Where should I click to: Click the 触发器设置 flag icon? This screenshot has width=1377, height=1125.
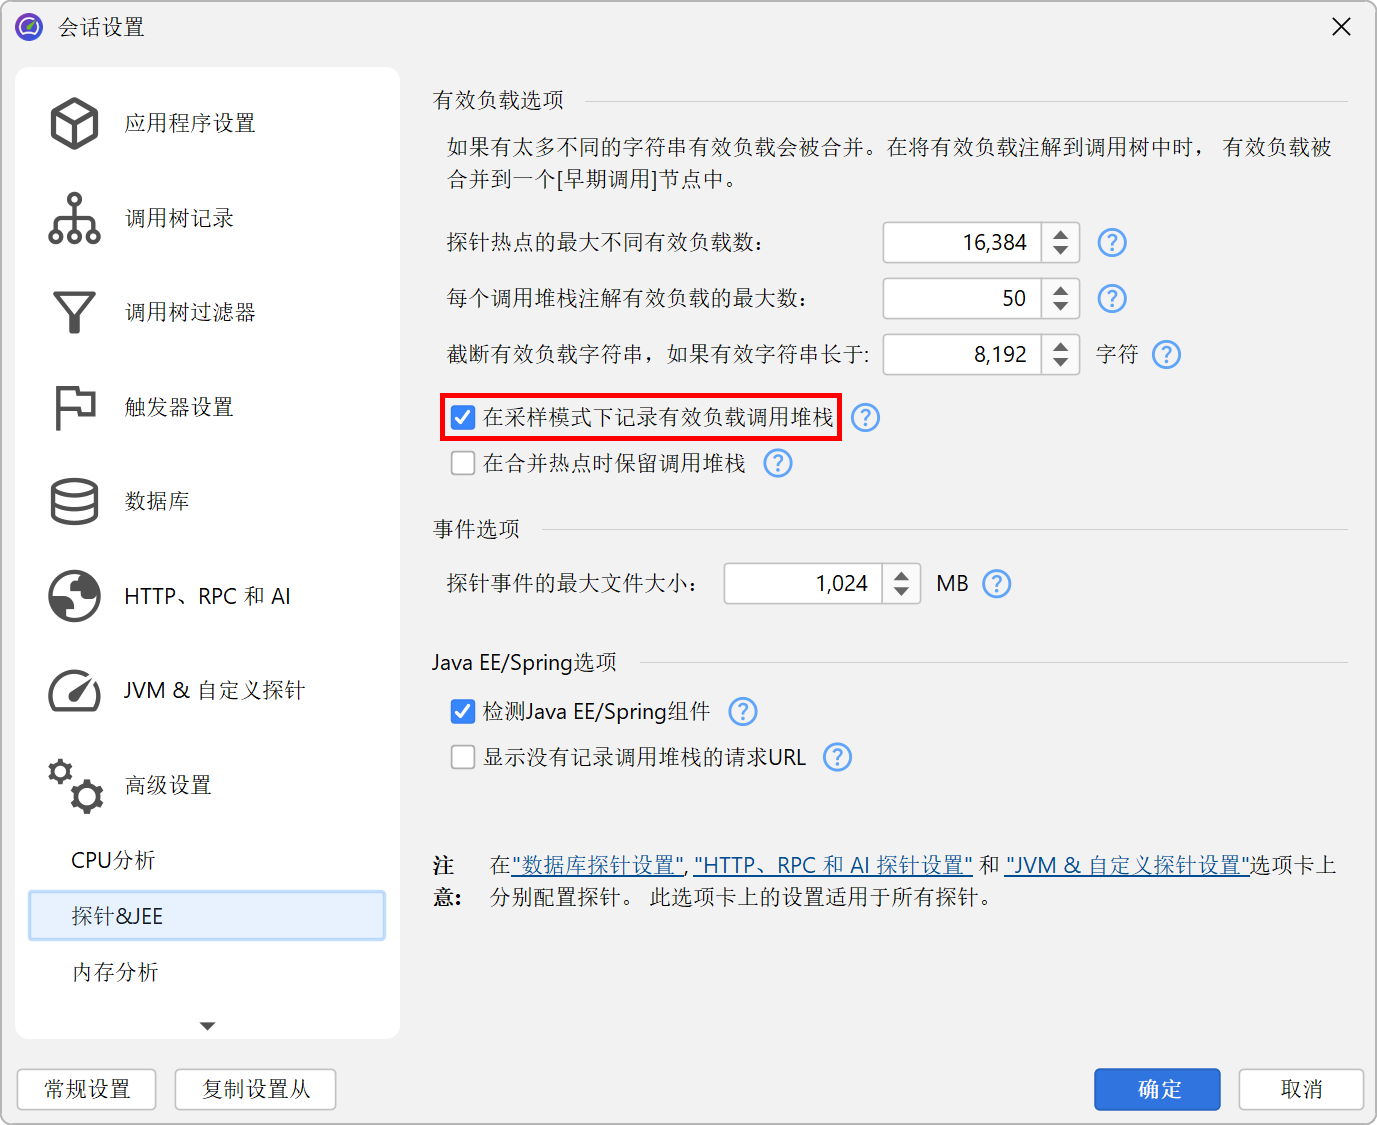coord(75,407)
